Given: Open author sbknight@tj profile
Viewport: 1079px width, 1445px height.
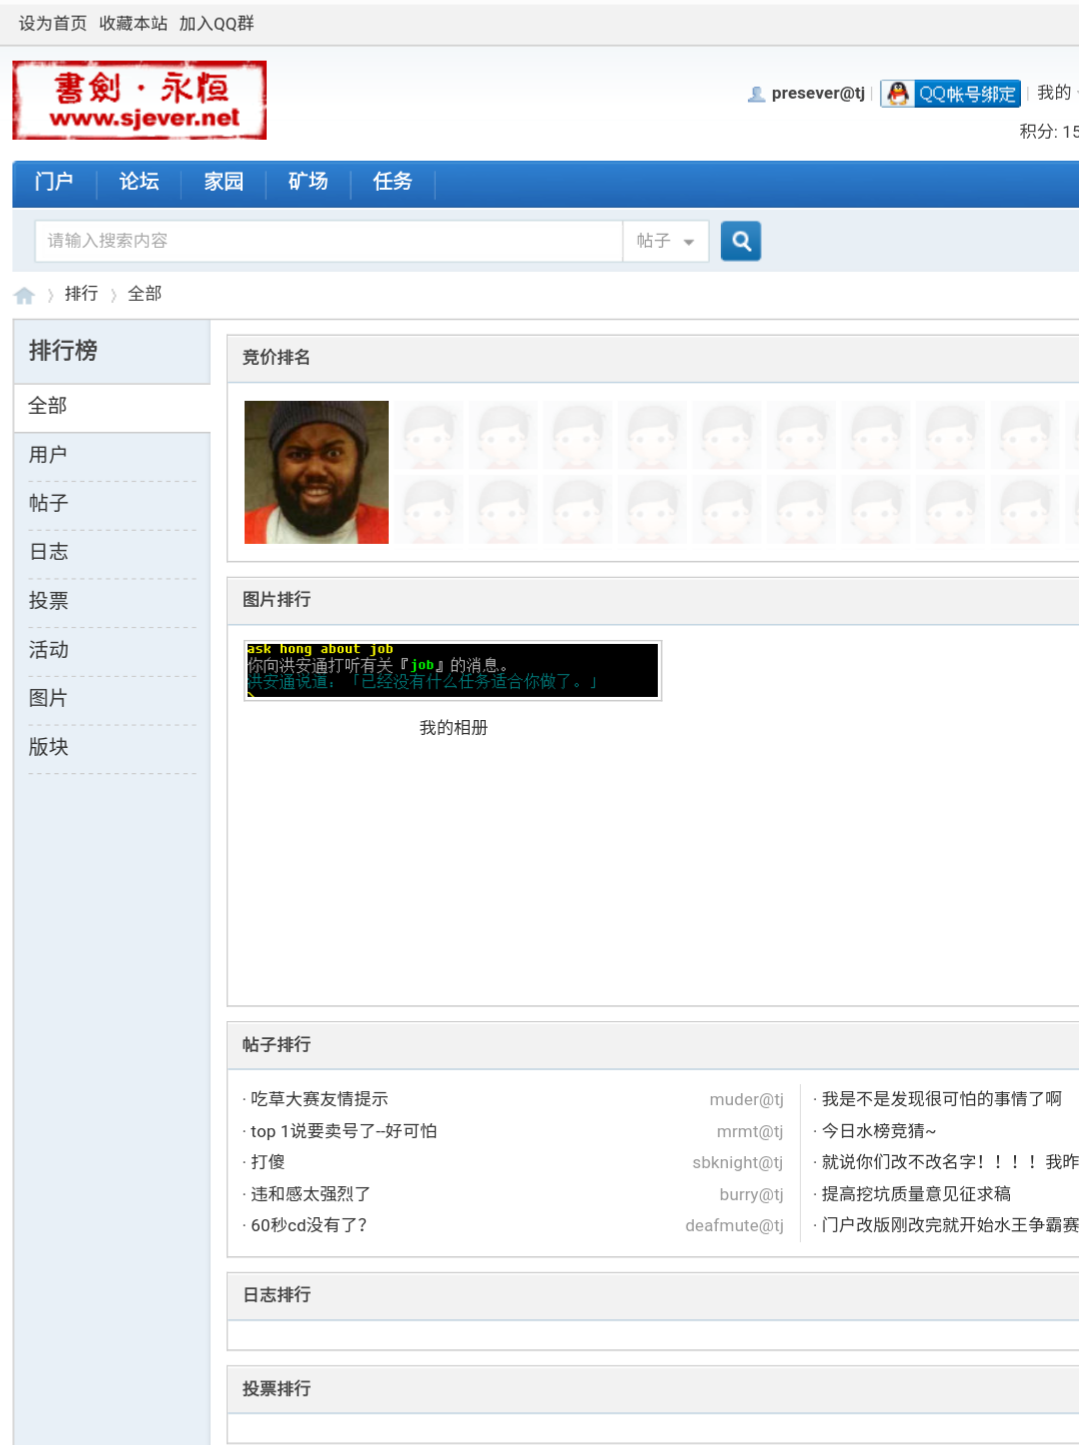Looking at the screenshot, I should point(738,1163).
